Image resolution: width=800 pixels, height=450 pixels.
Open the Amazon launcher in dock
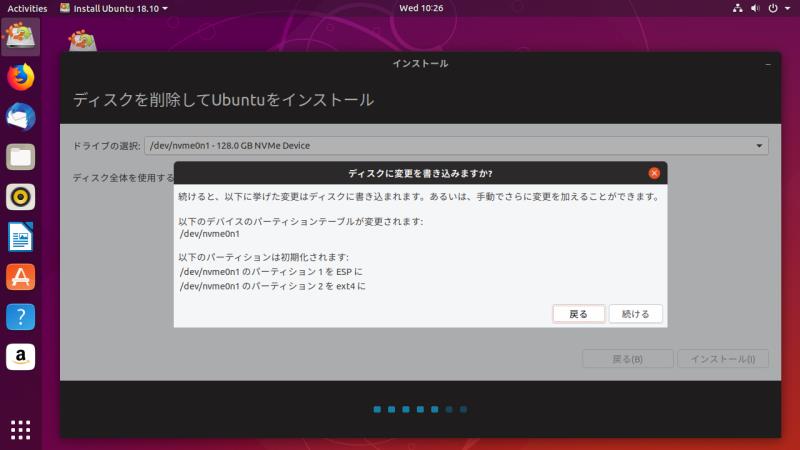[x=20, y=357]
